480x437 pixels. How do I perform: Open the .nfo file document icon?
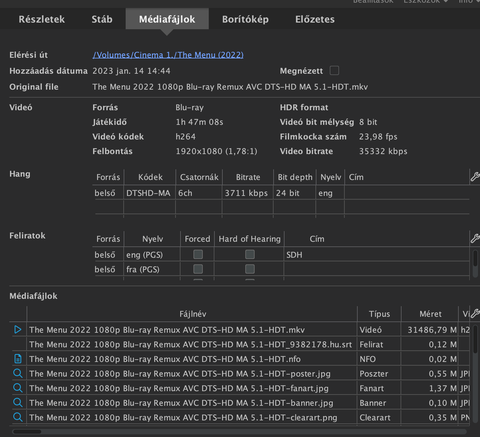pyautogui.click(x=18, y=359)
